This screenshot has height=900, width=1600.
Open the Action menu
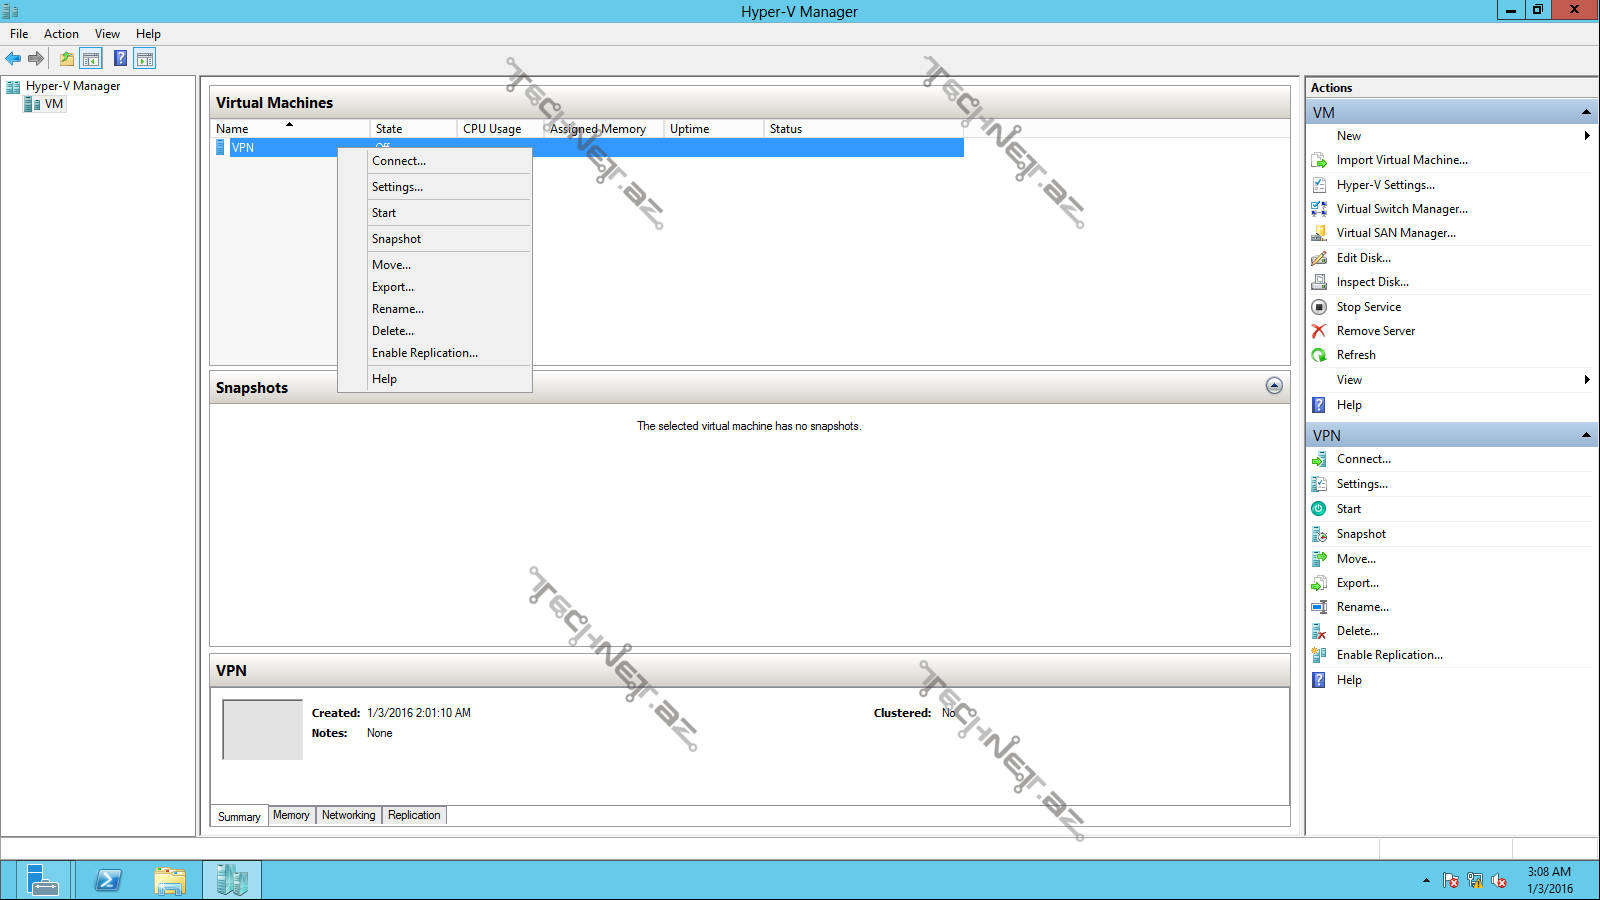point(61,34)
